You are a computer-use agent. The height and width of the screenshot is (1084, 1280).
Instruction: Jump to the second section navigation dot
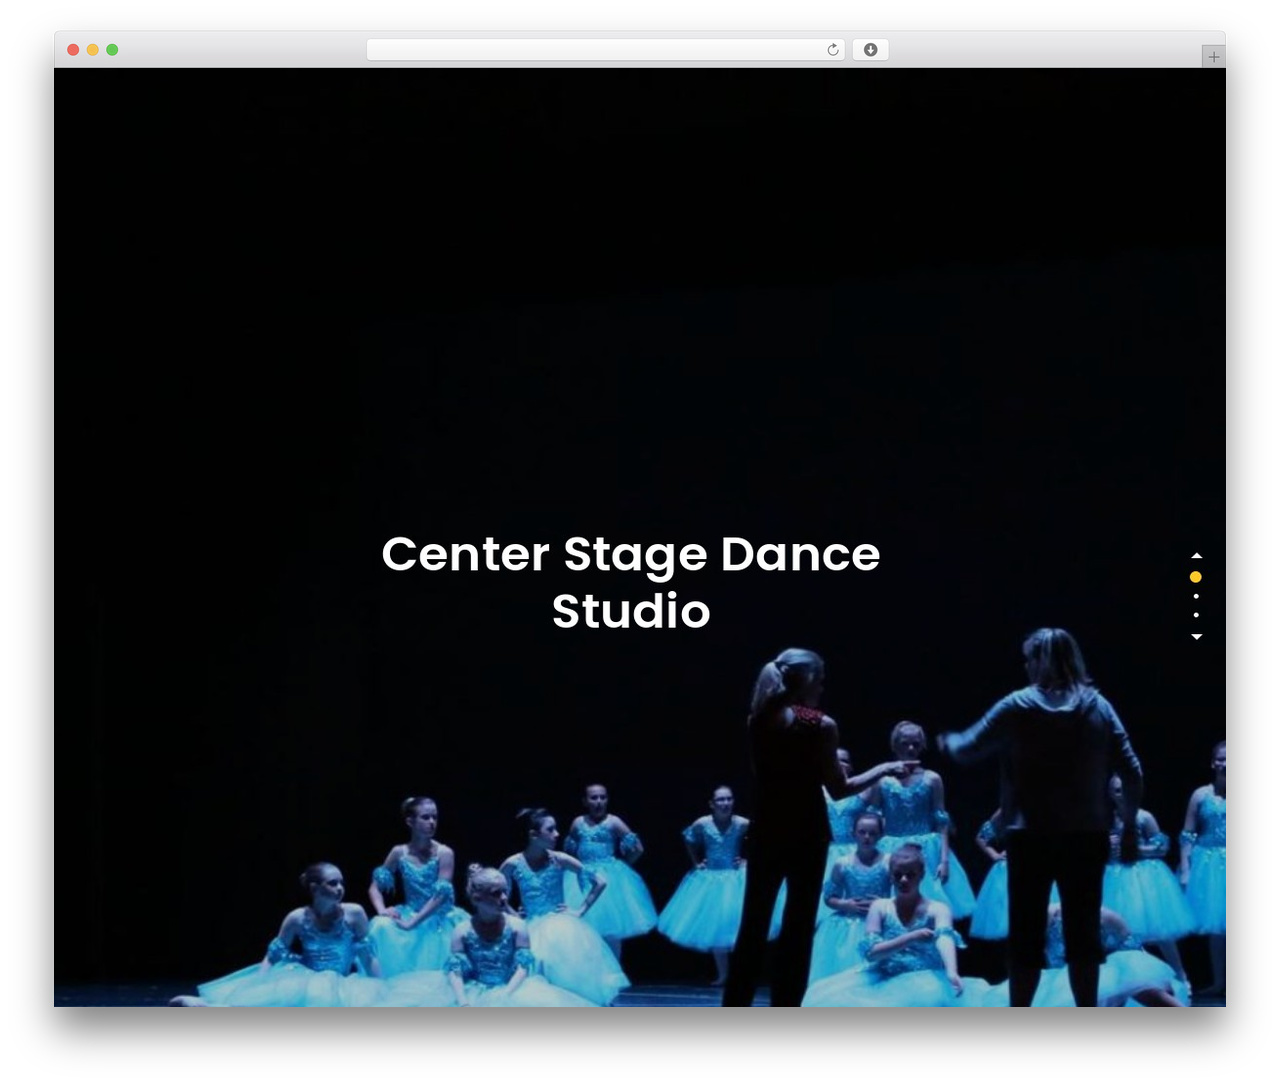tap(1196, 597)
